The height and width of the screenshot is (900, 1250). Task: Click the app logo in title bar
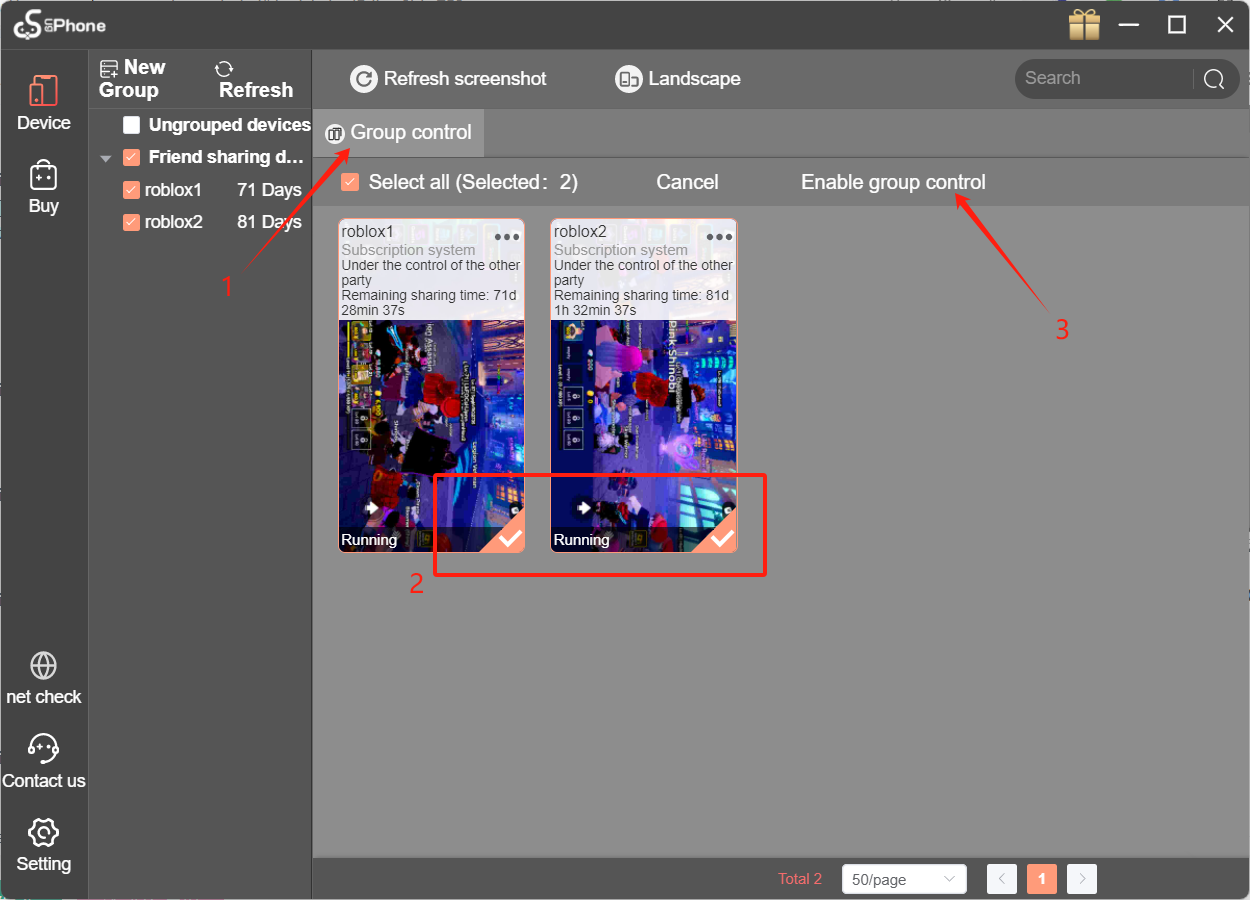(60, 26)
